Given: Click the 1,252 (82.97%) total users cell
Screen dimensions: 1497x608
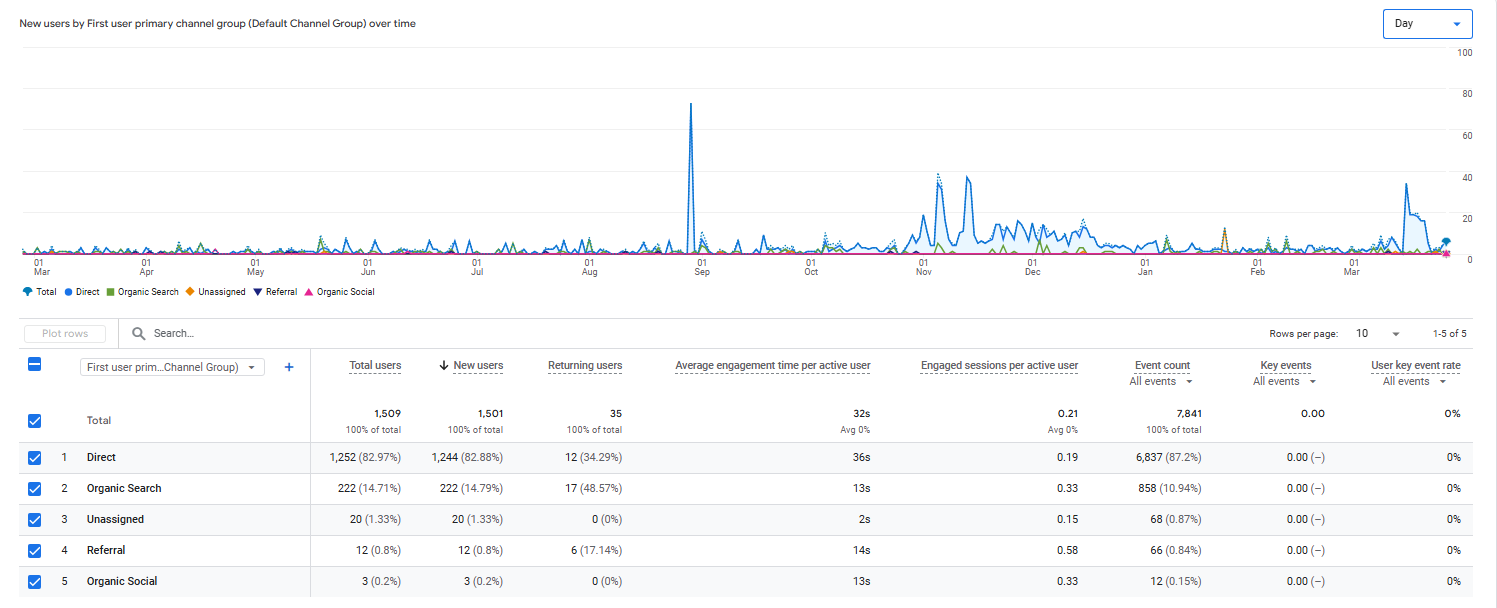Looking at the screenshot, I should 365,457.
